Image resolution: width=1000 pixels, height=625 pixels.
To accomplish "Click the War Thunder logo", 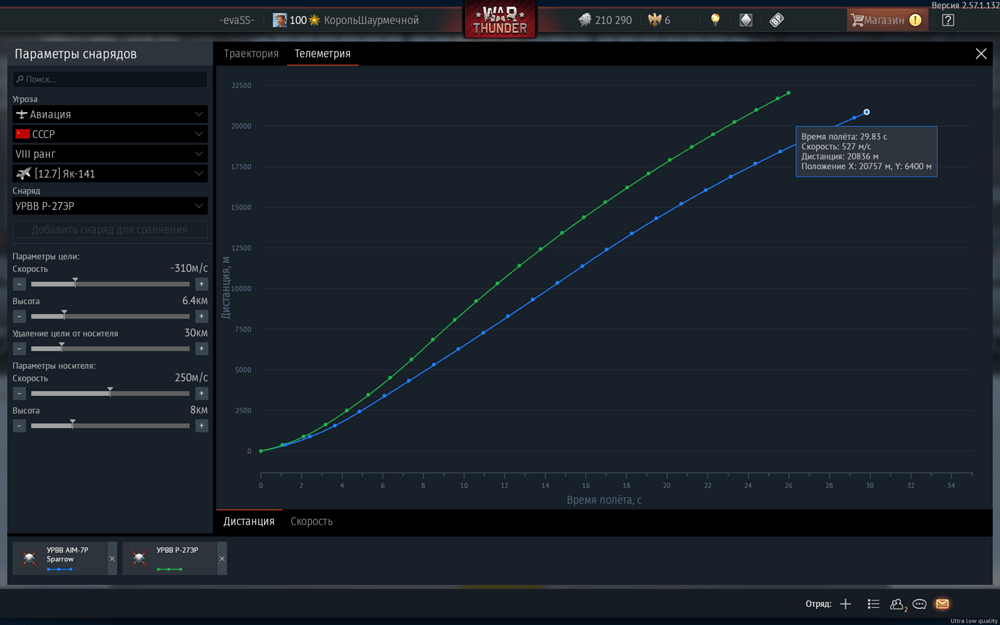I will tap(499, 19).
